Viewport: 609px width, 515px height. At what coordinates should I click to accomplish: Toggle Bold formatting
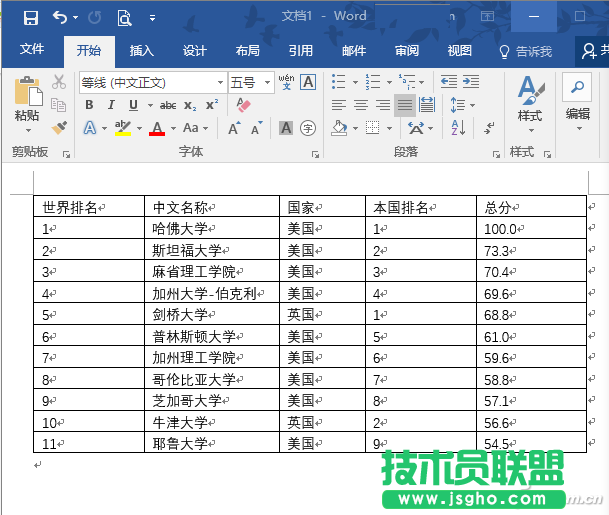tap(89, 105)
